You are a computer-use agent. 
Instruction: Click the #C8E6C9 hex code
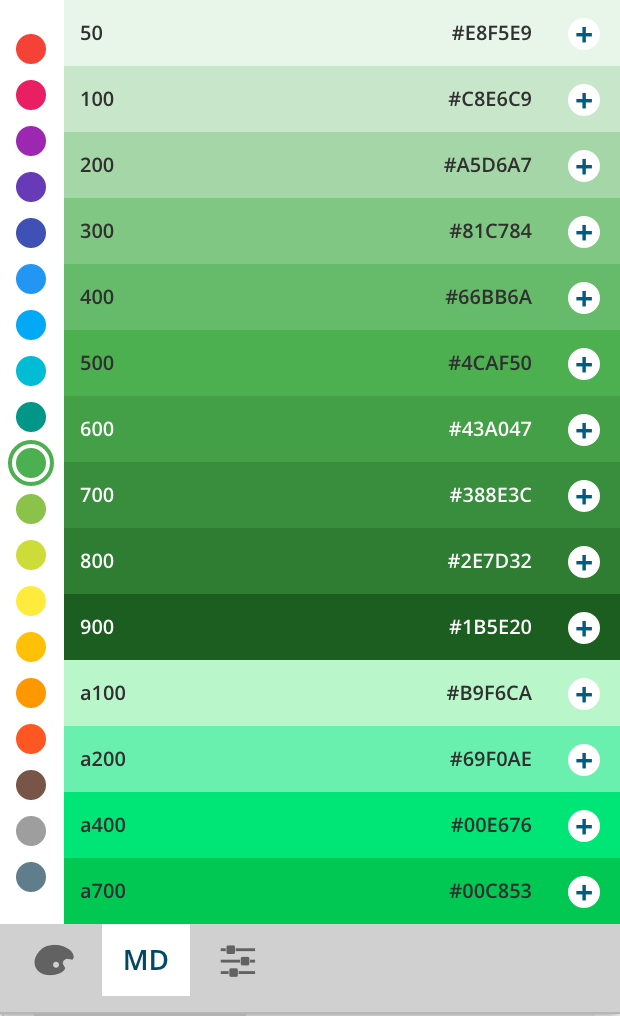point(490,100)
